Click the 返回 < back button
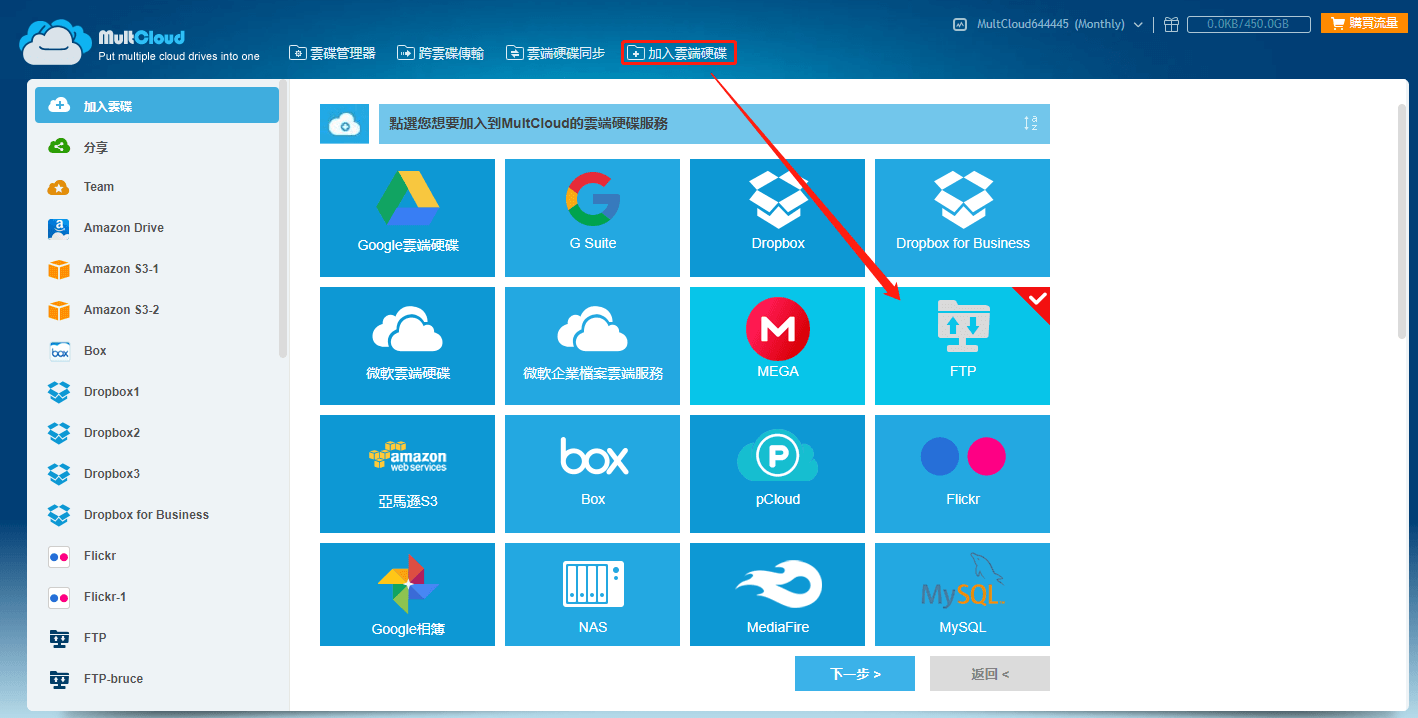Viewport: 1418px width, 718px height. (990, 674)
